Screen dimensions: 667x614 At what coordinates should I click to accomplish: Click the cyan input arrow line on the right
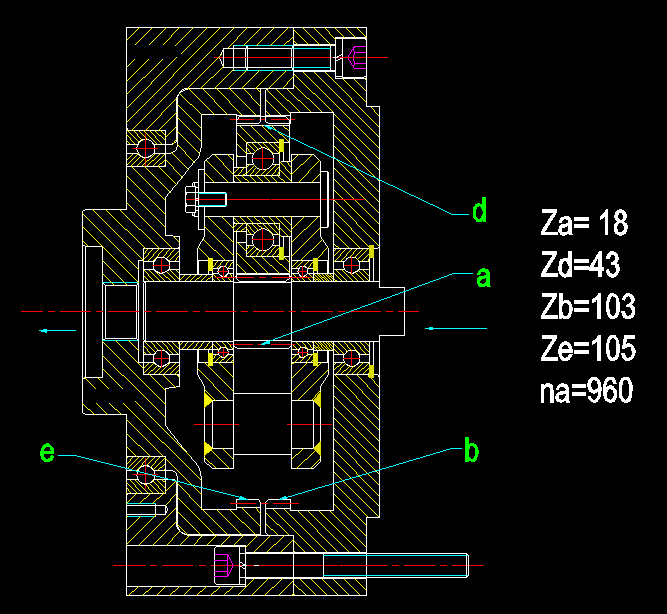point(456,328)
